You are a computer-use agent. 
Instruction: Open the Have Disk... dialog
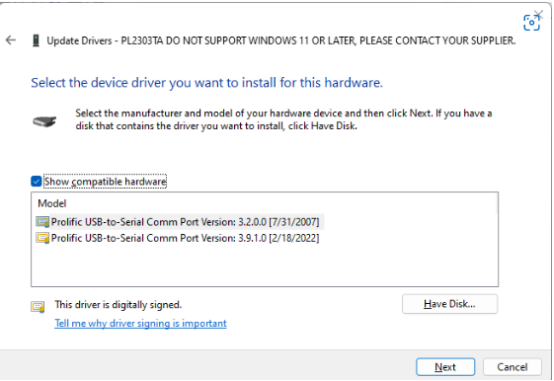point(450,304)
